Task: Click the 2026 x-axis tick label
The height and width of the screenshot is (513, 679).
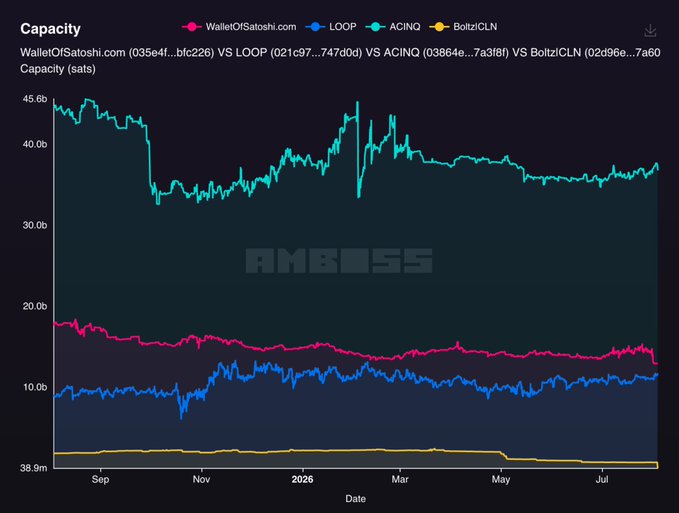Action: 302,480
